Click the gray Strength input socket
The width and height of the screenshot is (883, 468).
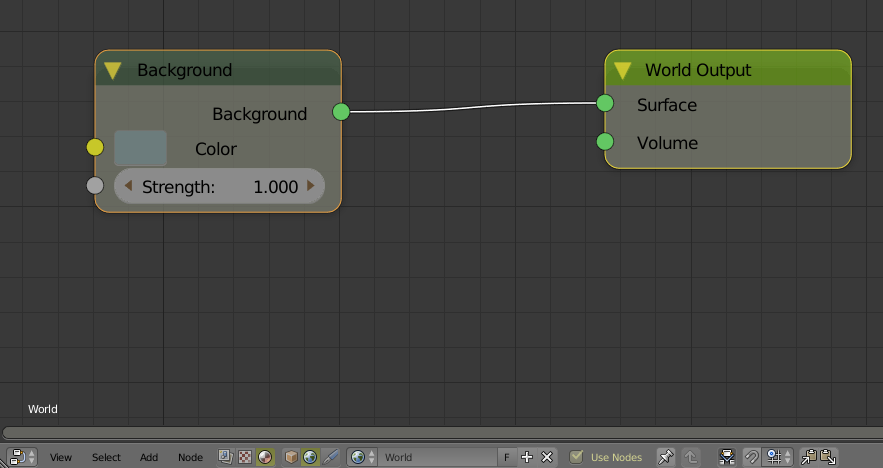95,185
